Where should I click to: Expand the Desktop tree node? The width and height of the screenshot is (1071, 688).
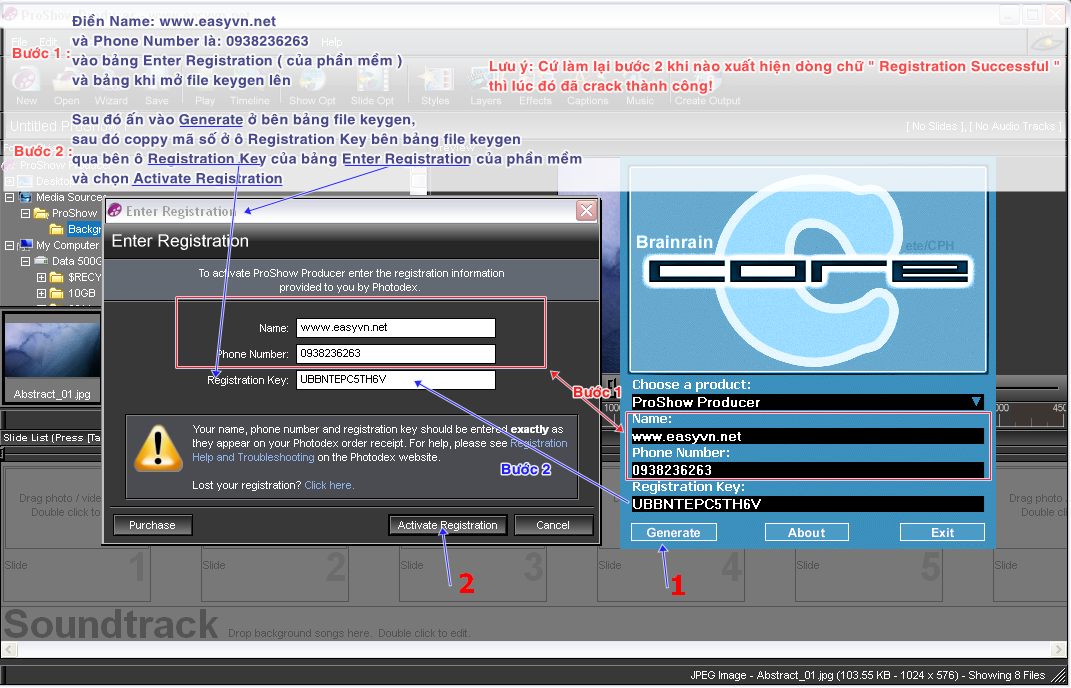point(10,181)
